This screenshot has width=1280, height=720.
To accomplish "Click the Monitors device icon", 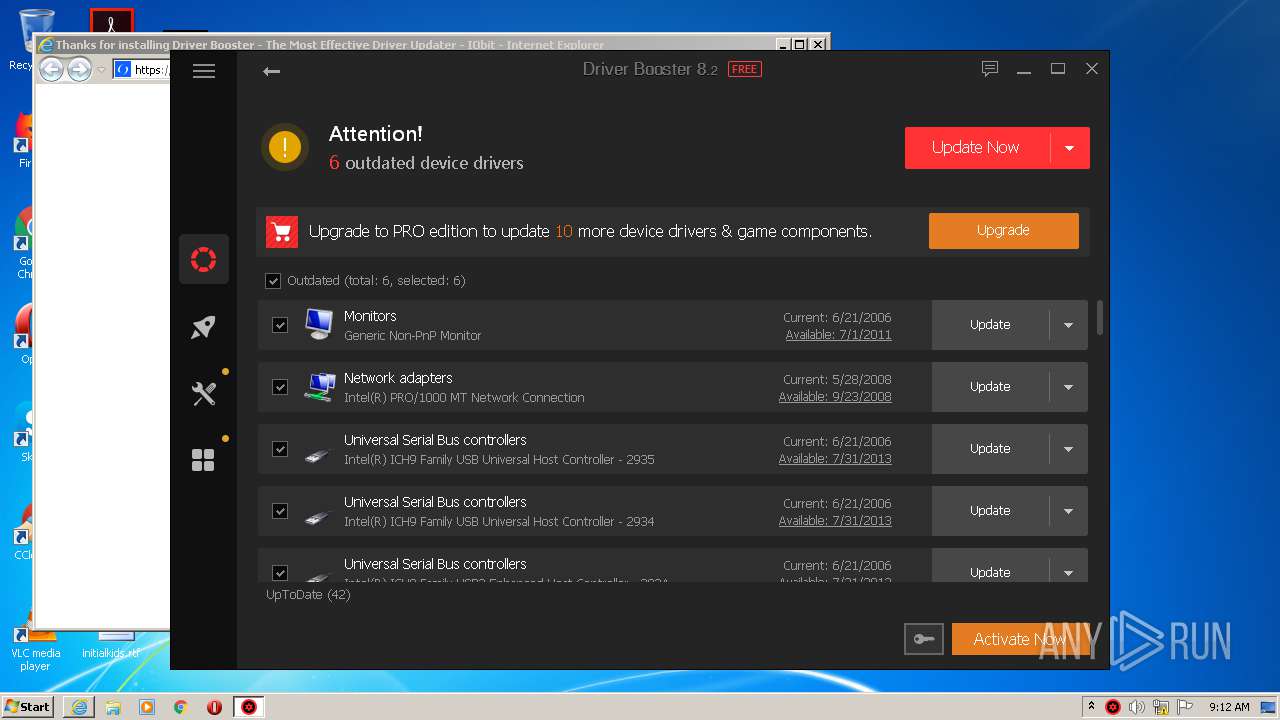I will coord(319,324).
